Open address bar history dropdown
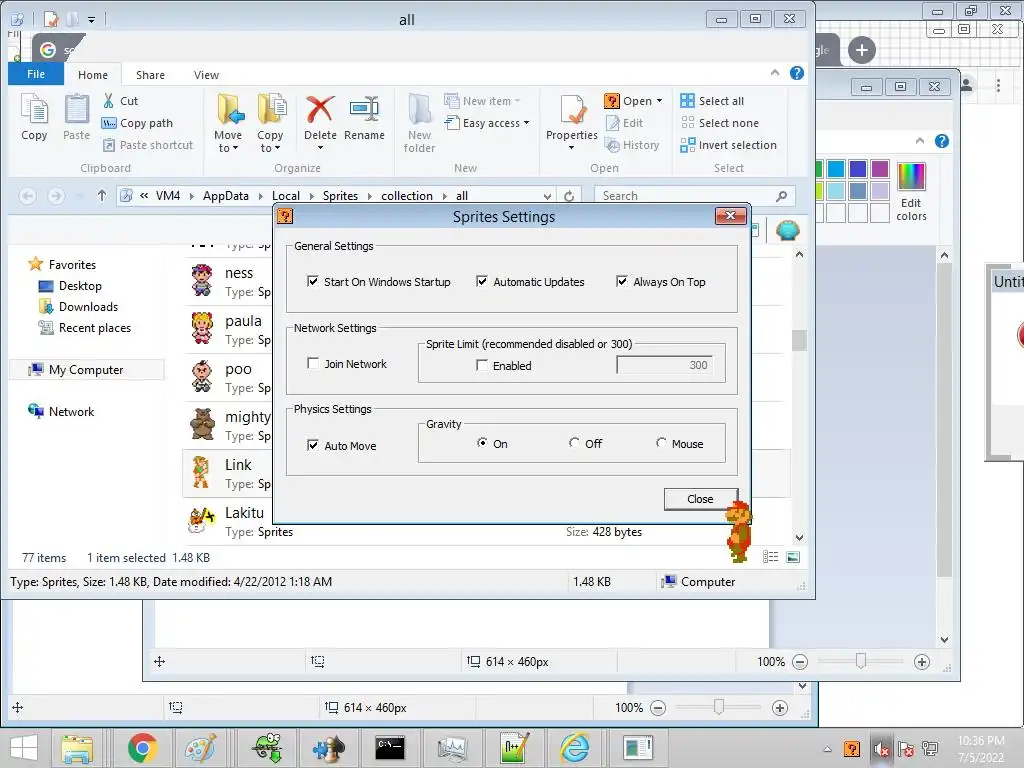The width and height of the screenshot is (1024, 768). point(547,196)
